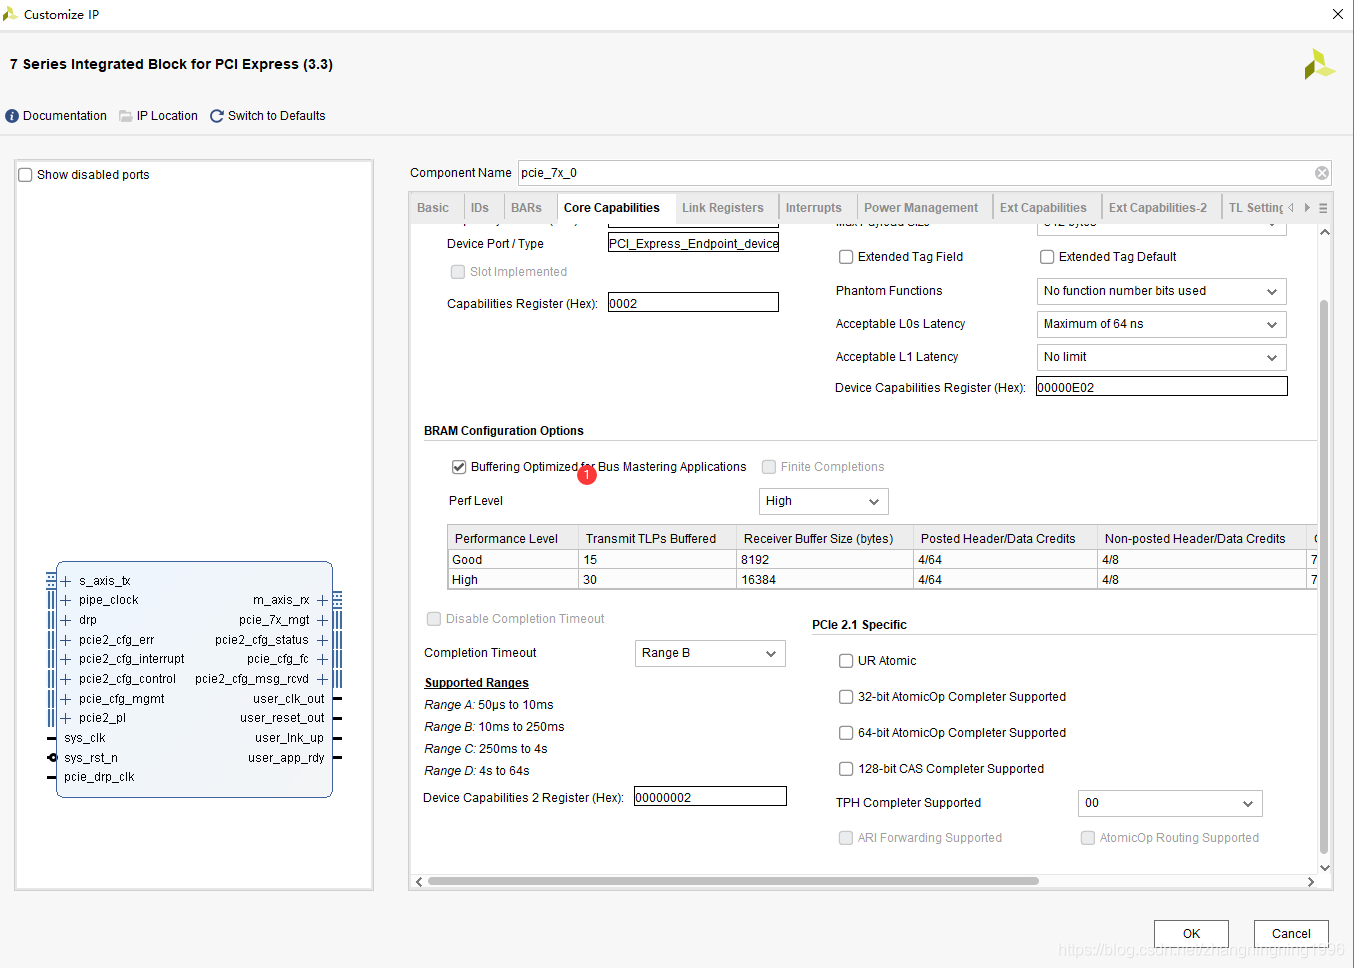
Task: Click the IP Location folder icon
Action: pos(126,116)
